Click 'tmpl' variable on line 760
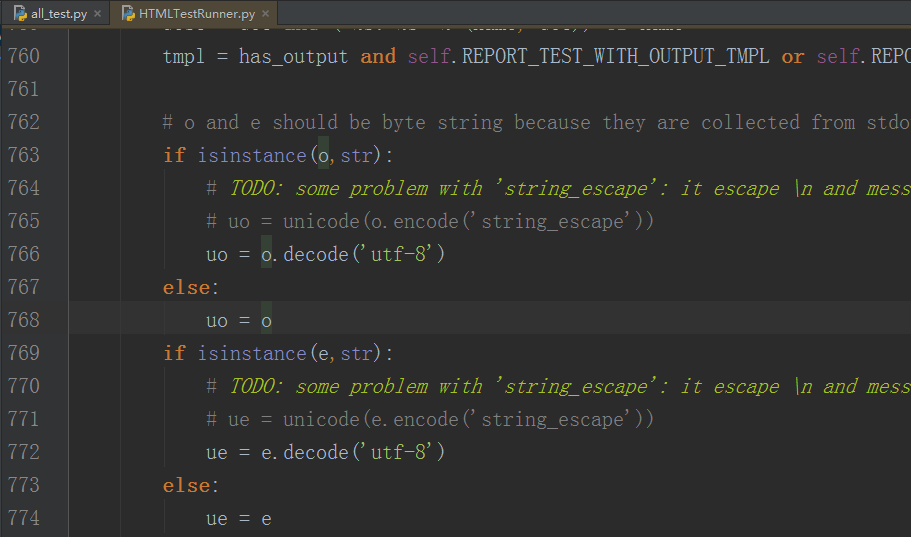 184,57
